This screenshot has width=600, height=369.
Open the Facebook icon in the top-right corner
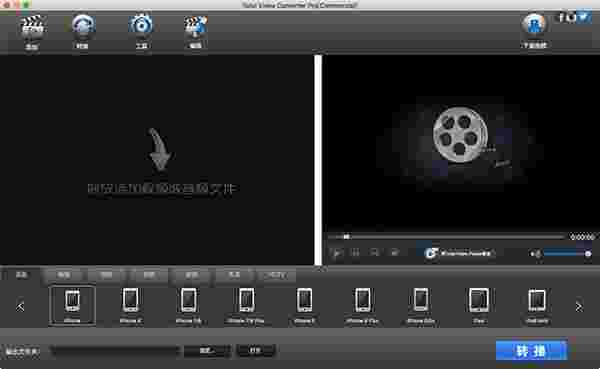click(561, 17)
